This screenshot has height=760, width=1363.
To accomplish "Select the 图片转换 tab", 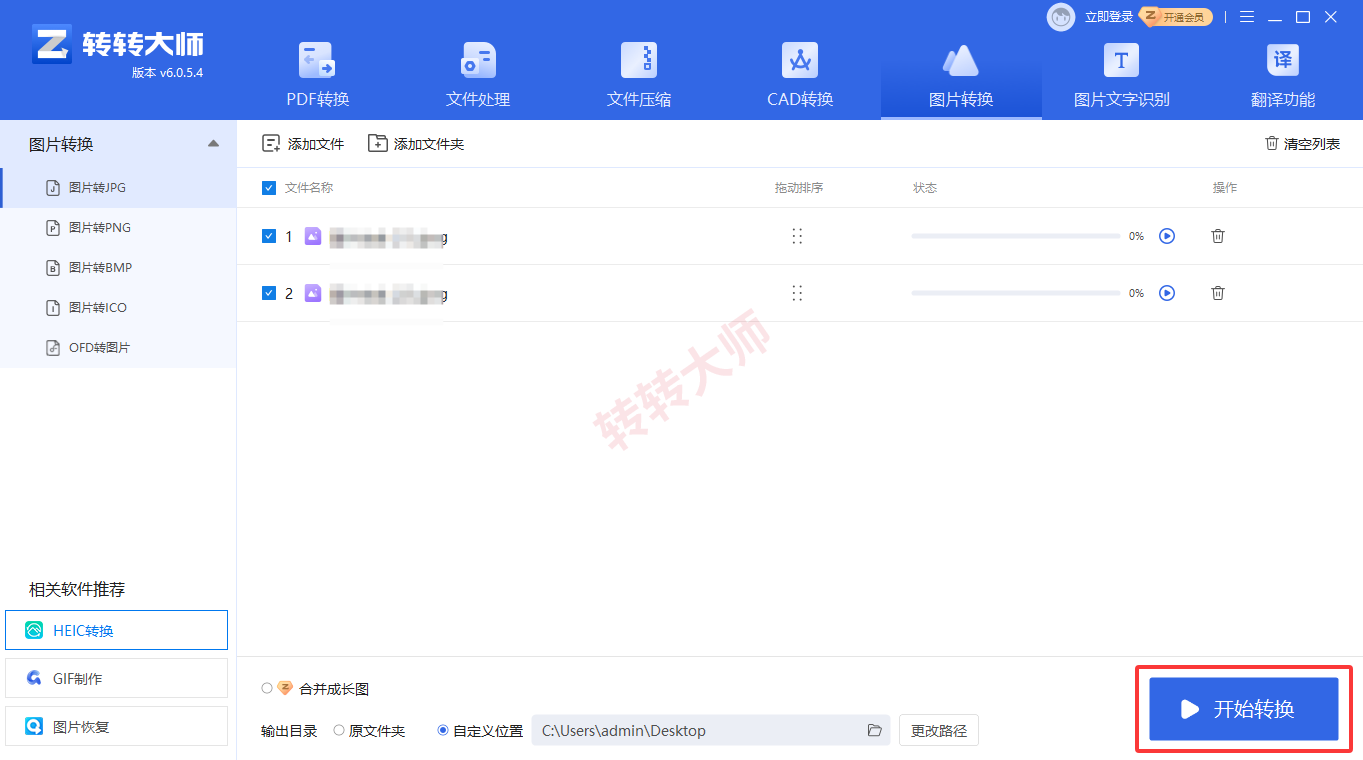I will tap(961, 75).
